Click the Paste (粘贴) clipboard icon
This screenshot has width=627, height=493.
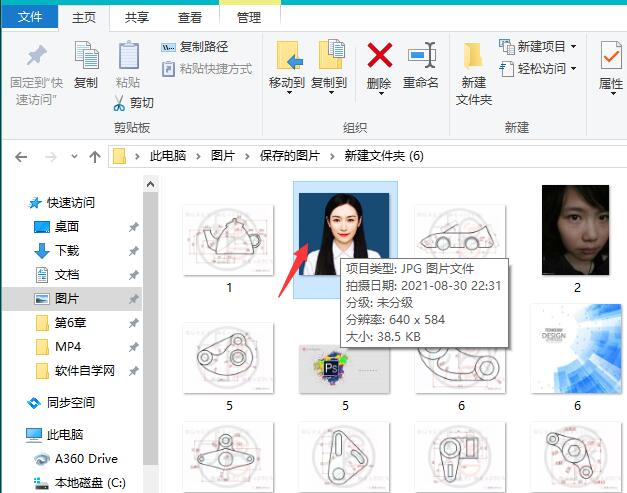click(x=129, y=55)
